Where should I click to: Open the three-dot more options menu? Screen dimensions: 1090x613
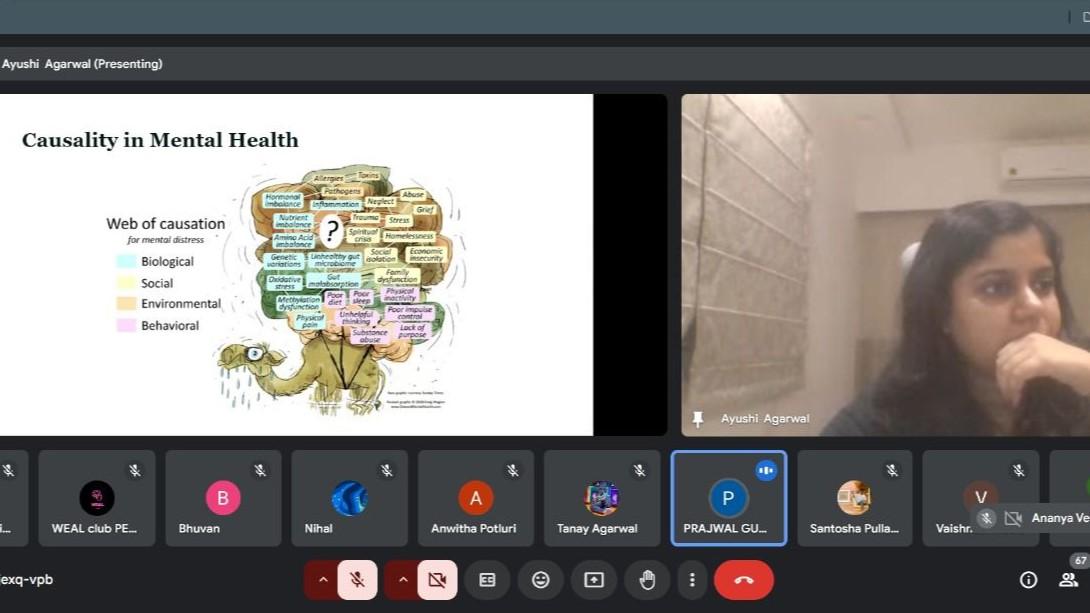692,580
